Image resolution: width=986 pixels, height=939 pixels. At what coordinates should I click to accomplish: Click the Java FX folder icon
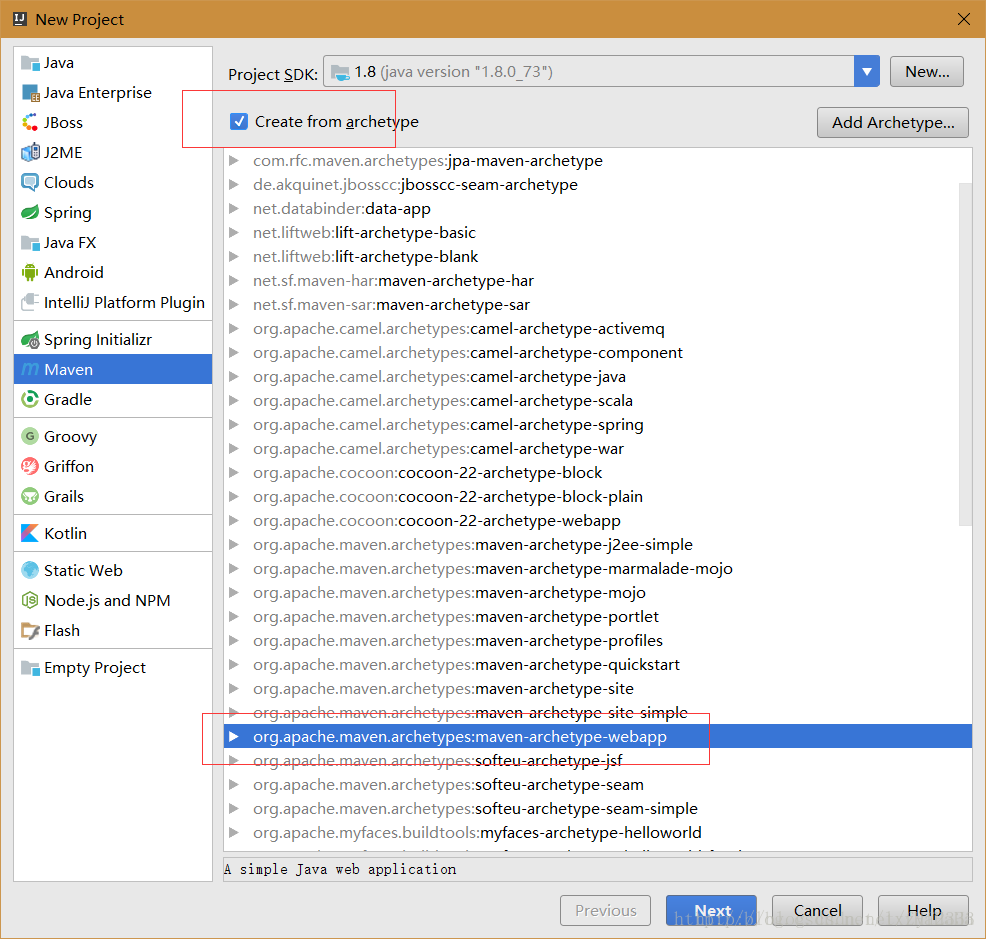tap(30, 243)
